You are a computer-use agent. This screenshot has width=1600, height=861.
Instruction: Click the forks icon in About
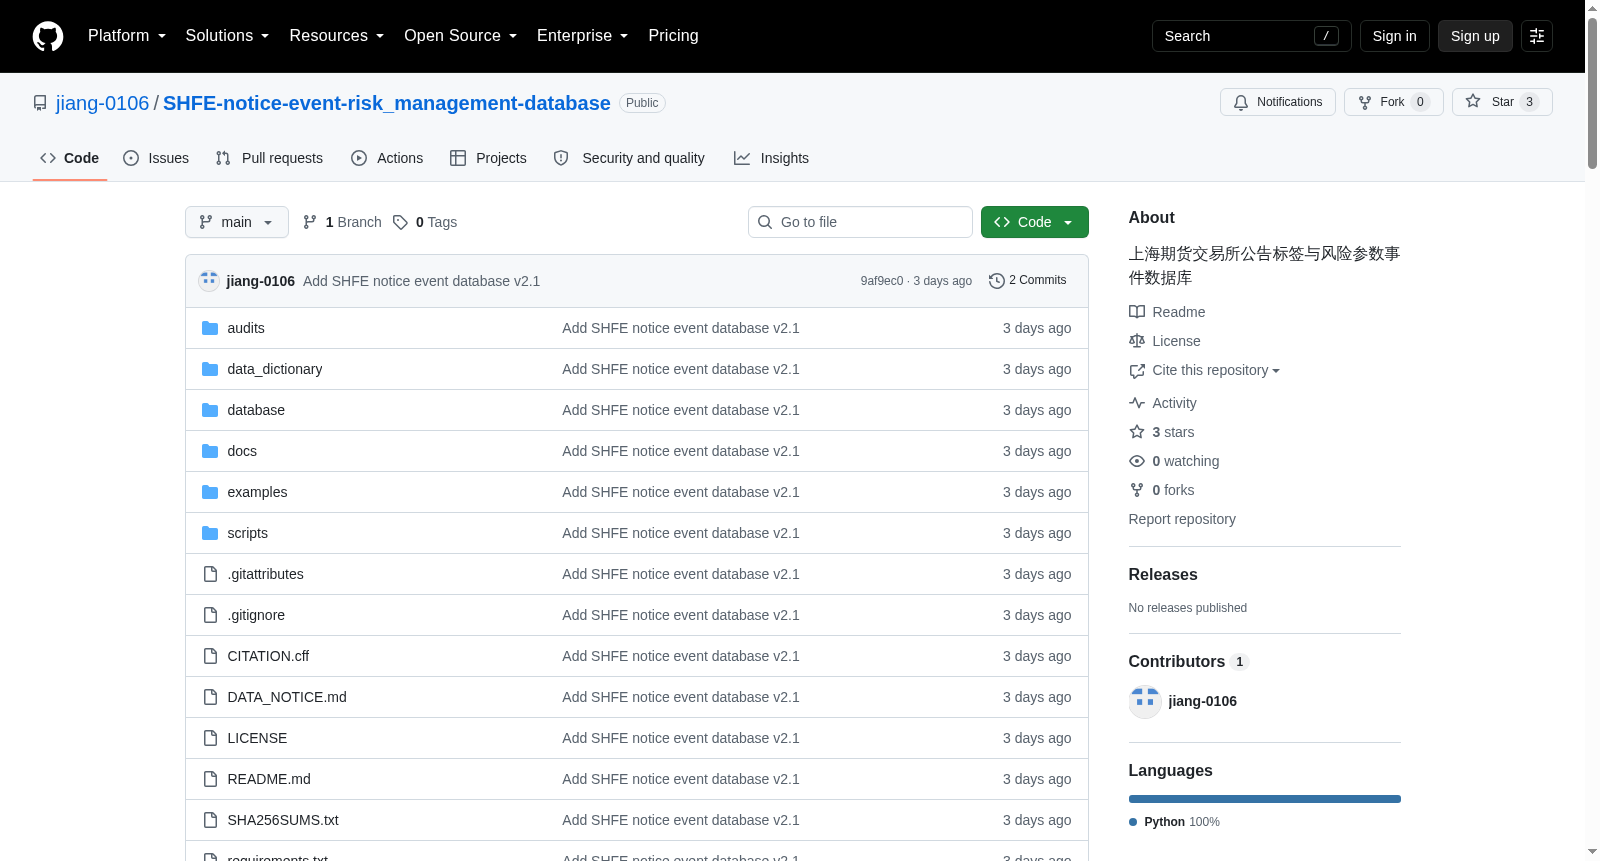1137,490
